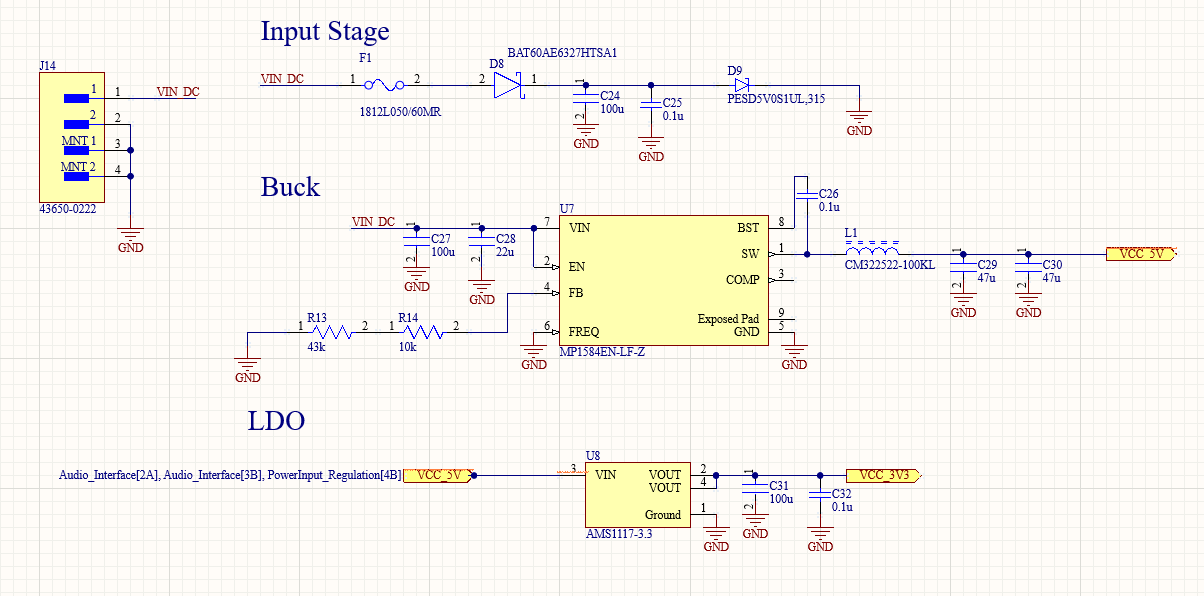The image size is (1204, 596).
Task: Select capacitor C28 symbol
Action: click(x=482, y=243)
